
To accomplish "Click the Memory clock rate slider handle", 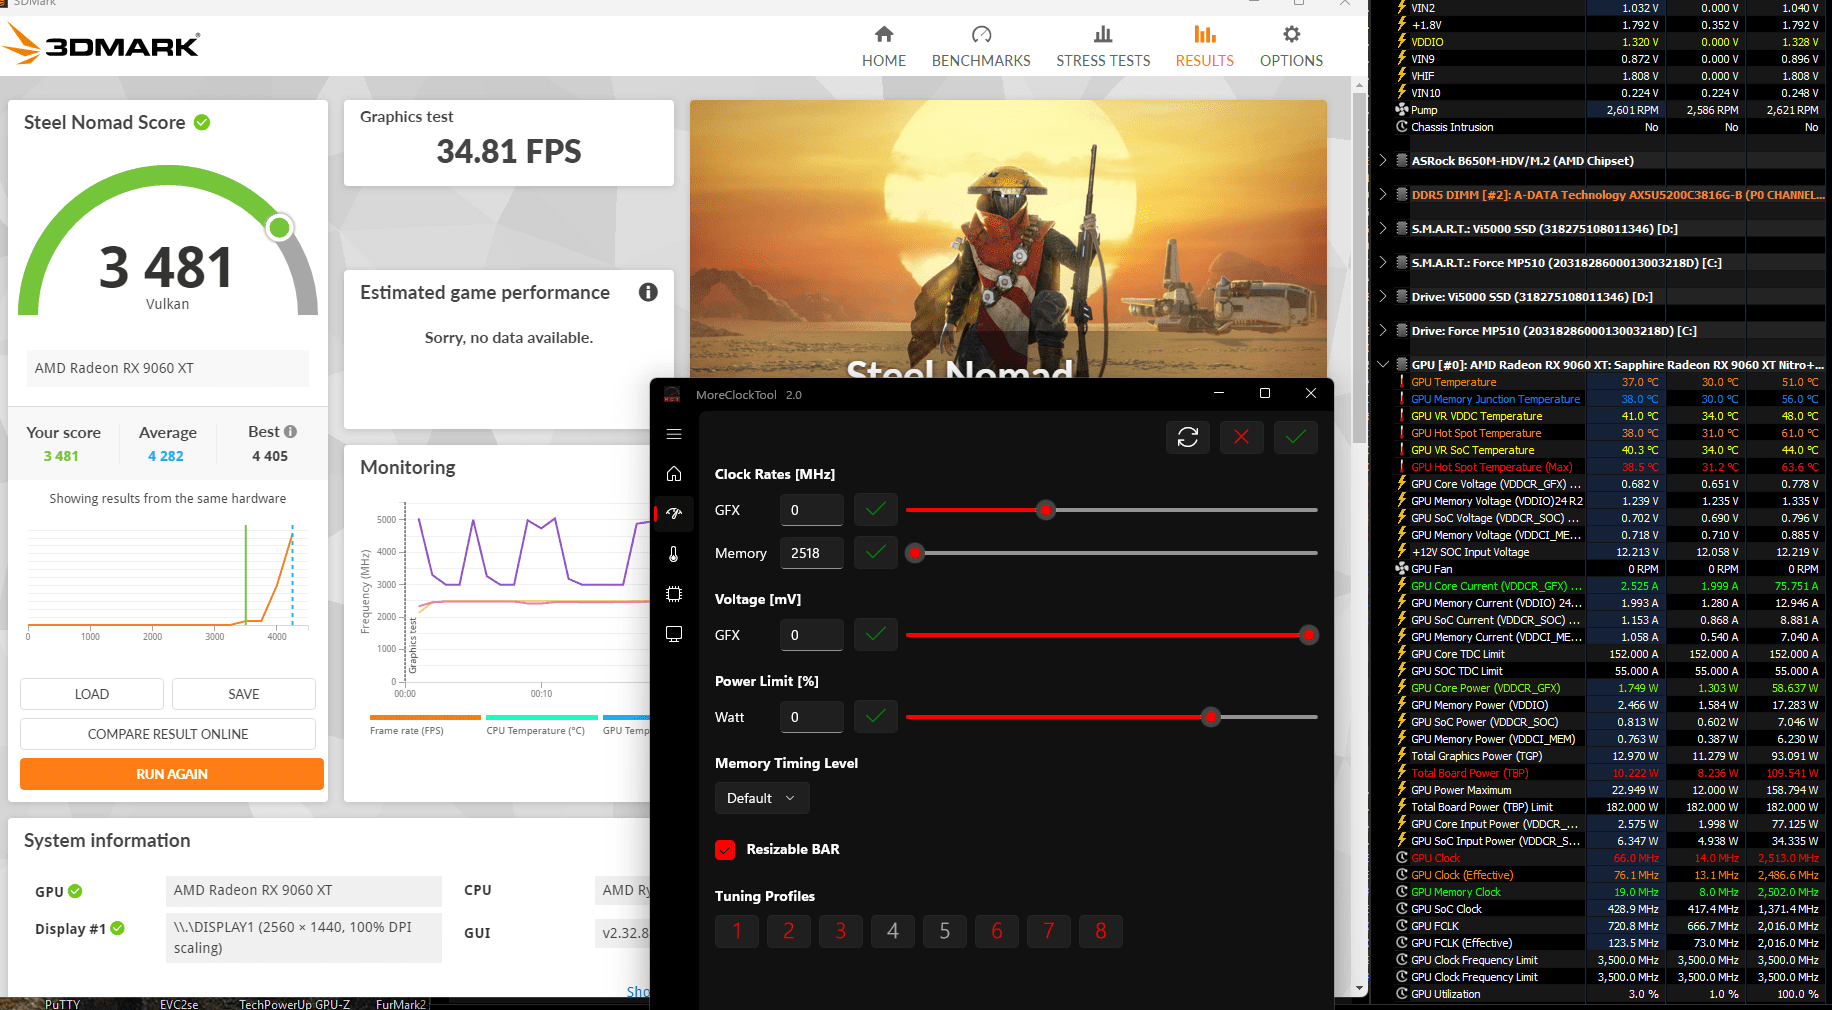I will (x=914, y=553).
